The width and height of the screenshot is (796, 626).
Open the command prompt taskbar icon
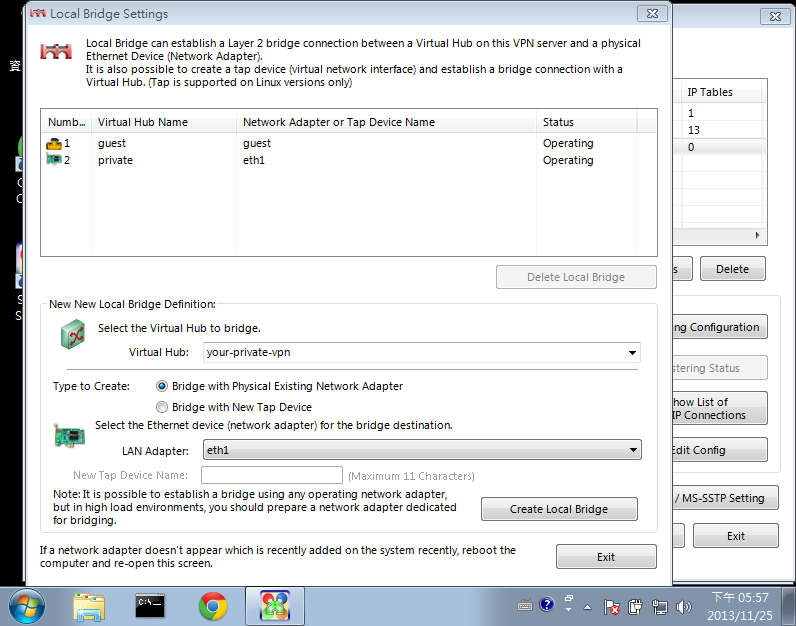(x=150, y=606)
